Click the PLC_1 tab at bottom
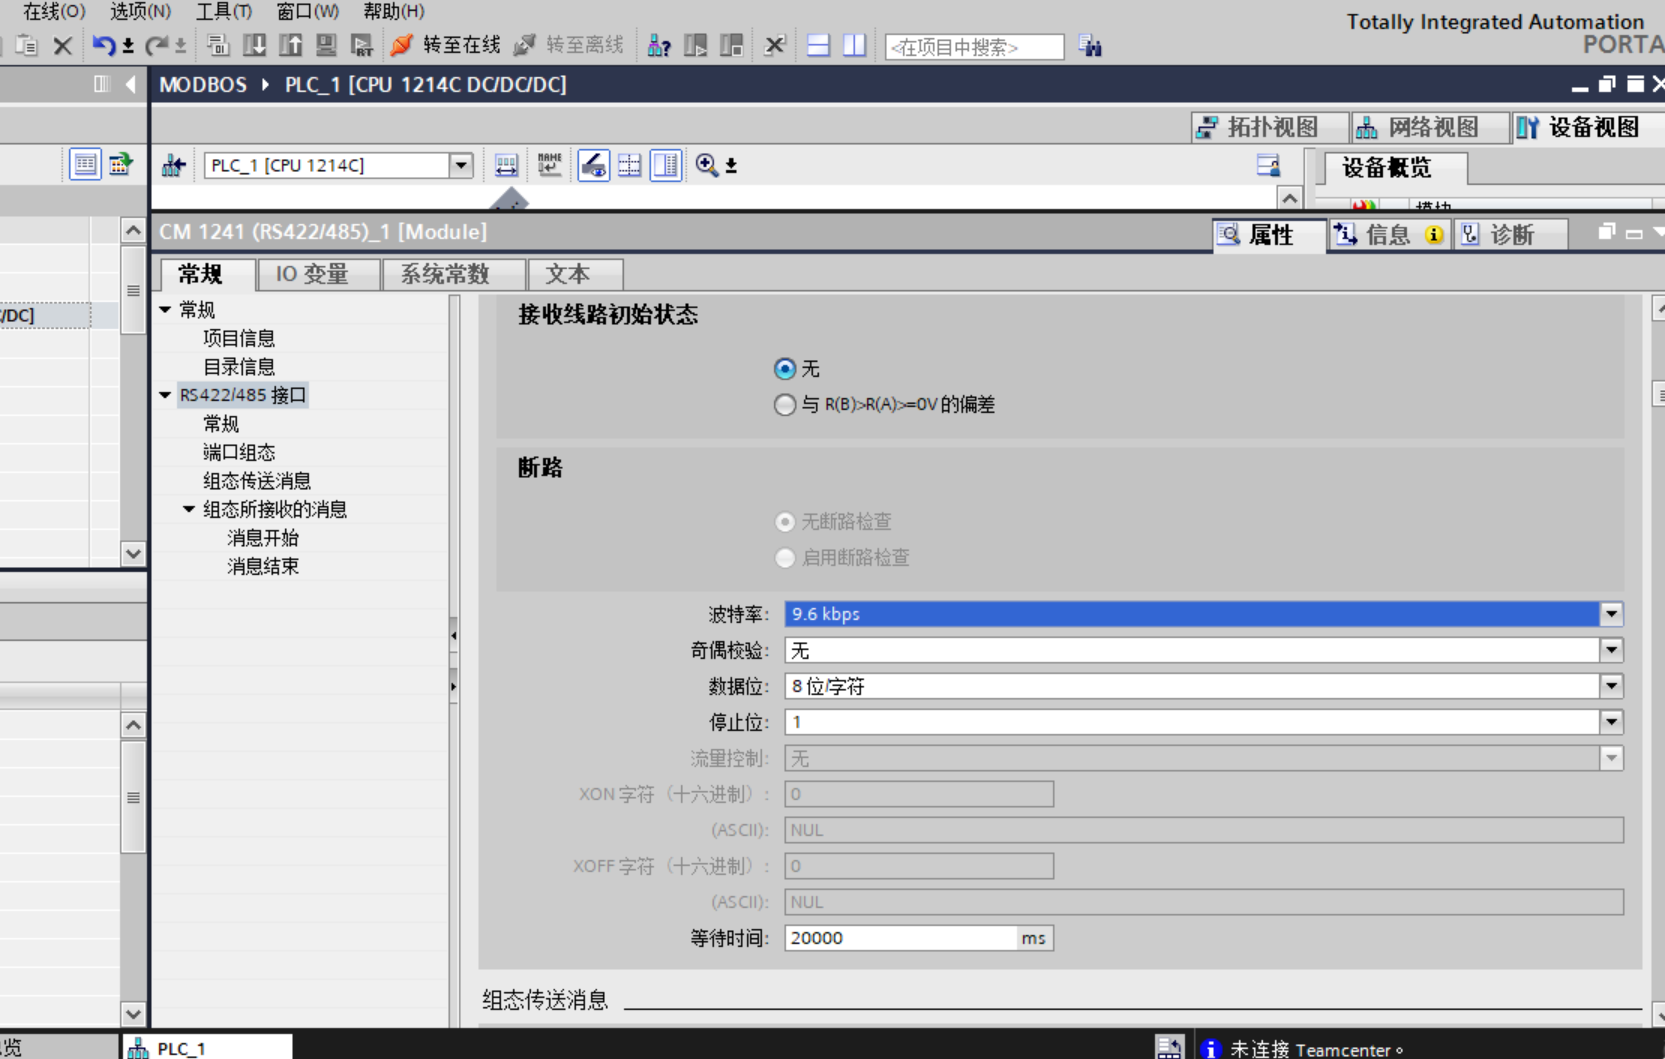 [x=207, y=1047]
